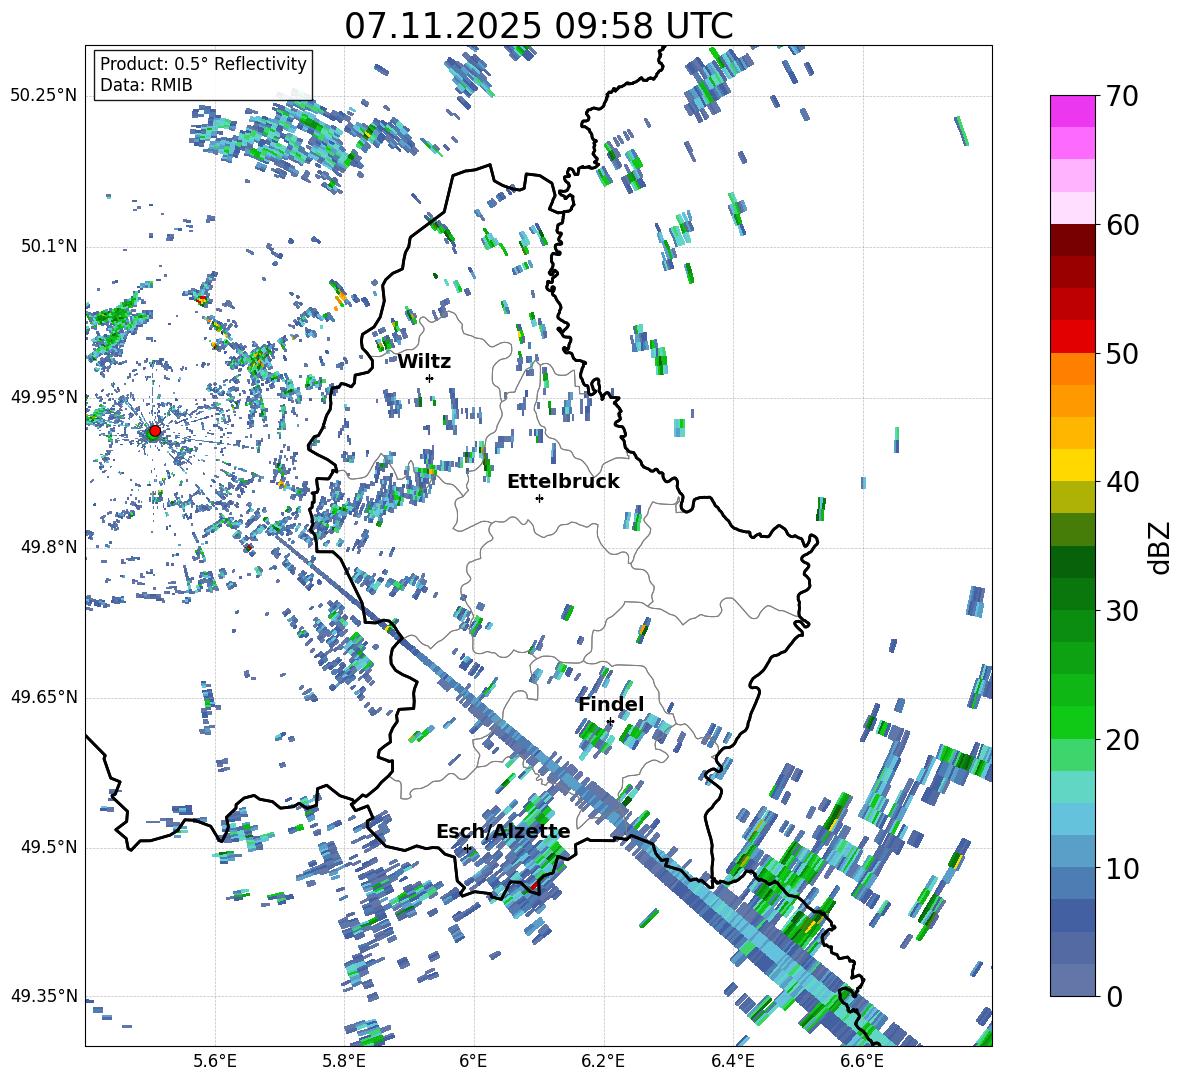The image size is (1184, 1081).
Task: Click the 'Data: RMIB' text
Action: coord(146,85)
